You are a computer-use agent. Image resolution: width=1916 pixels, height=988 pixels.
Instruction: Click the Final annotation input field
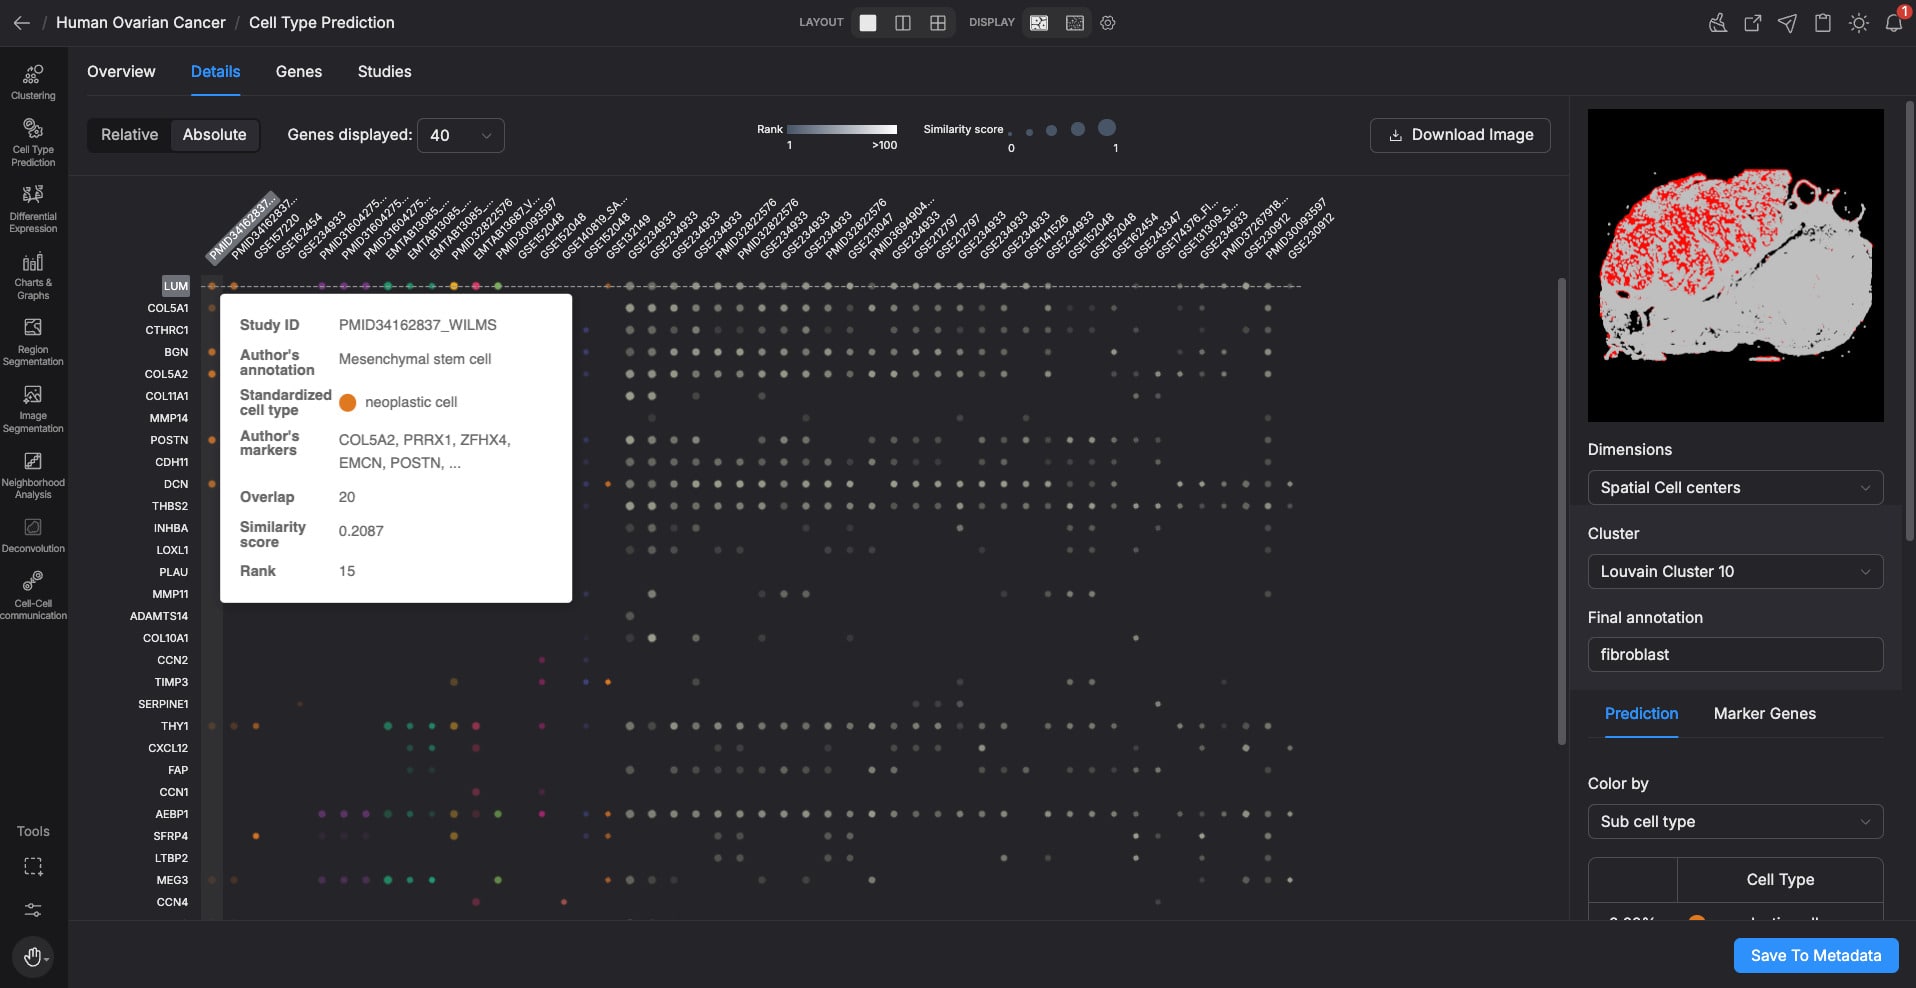click(1734, 655)
